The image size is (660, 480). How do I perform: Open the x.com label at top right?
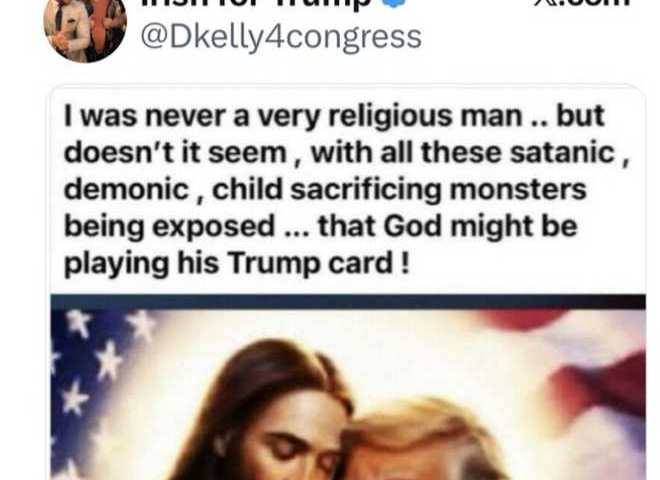click(583, 3)
